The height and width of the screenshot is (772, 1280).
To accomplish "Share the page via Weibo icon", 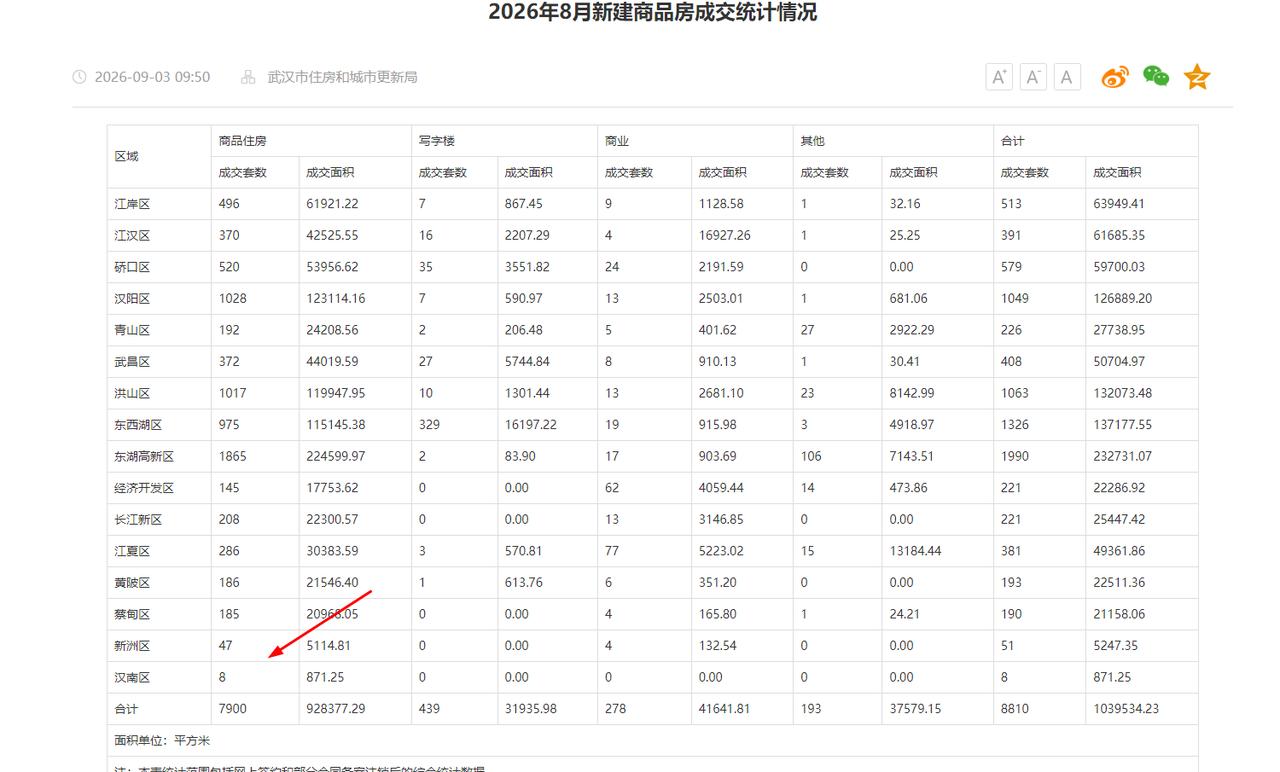I will point(1115,77).
